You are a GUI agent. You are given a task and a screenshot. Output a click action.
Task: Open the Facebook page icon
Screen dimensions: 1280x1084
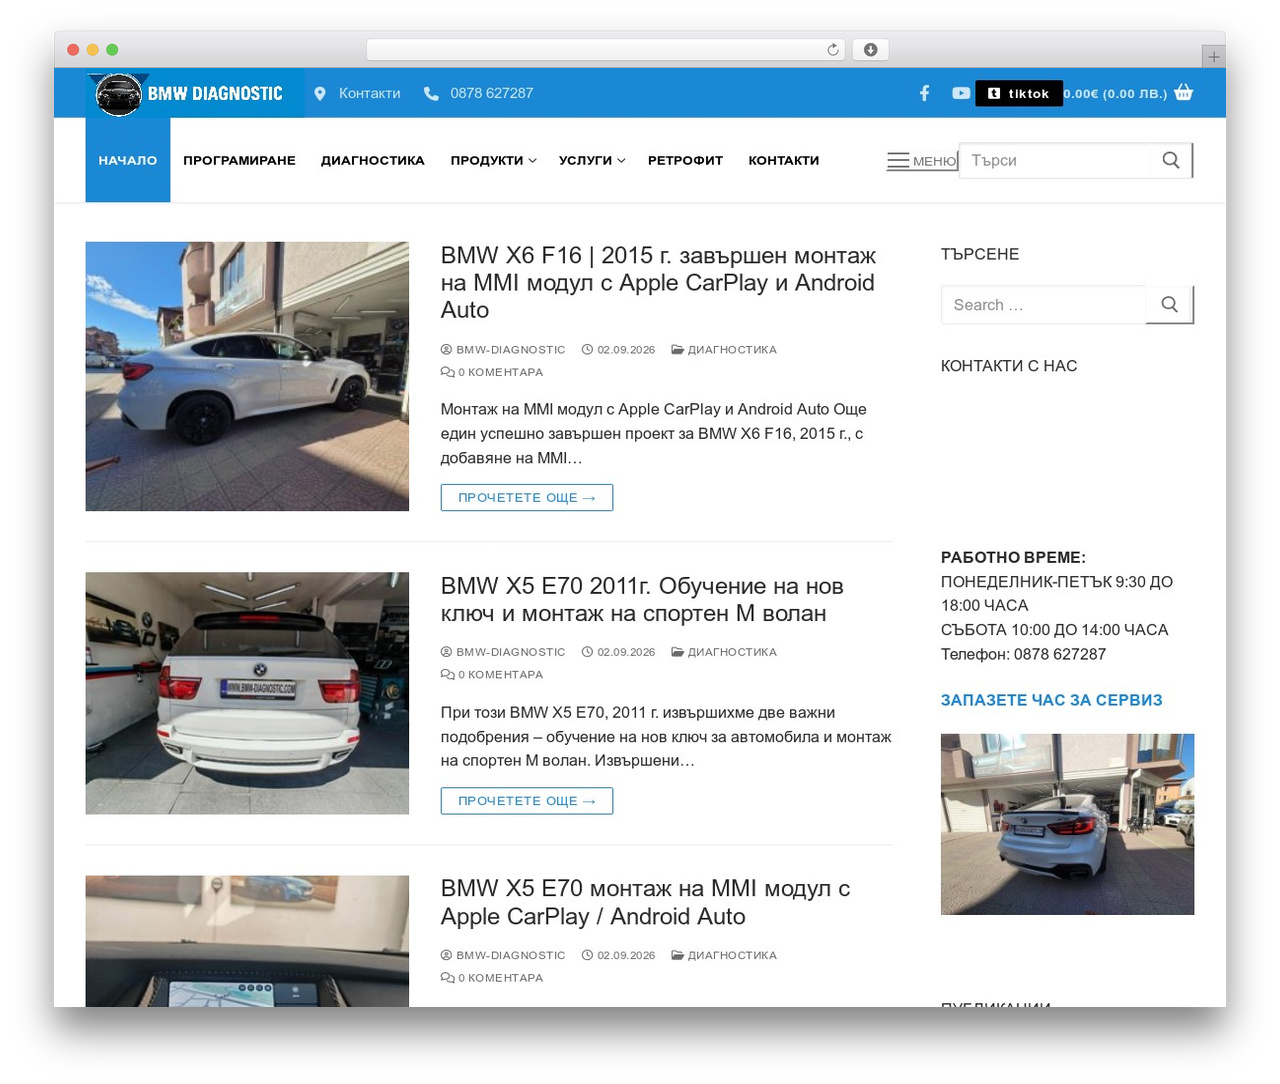point(925,93)
